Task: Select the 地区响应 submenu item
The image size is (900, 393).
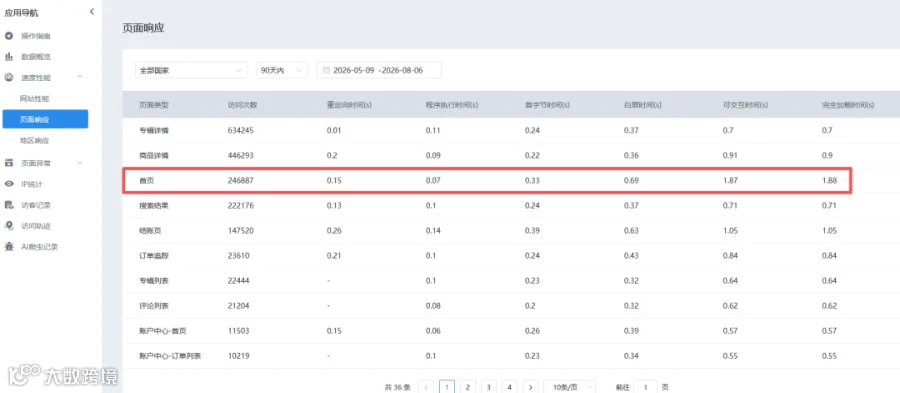Action: click(34, 141)
